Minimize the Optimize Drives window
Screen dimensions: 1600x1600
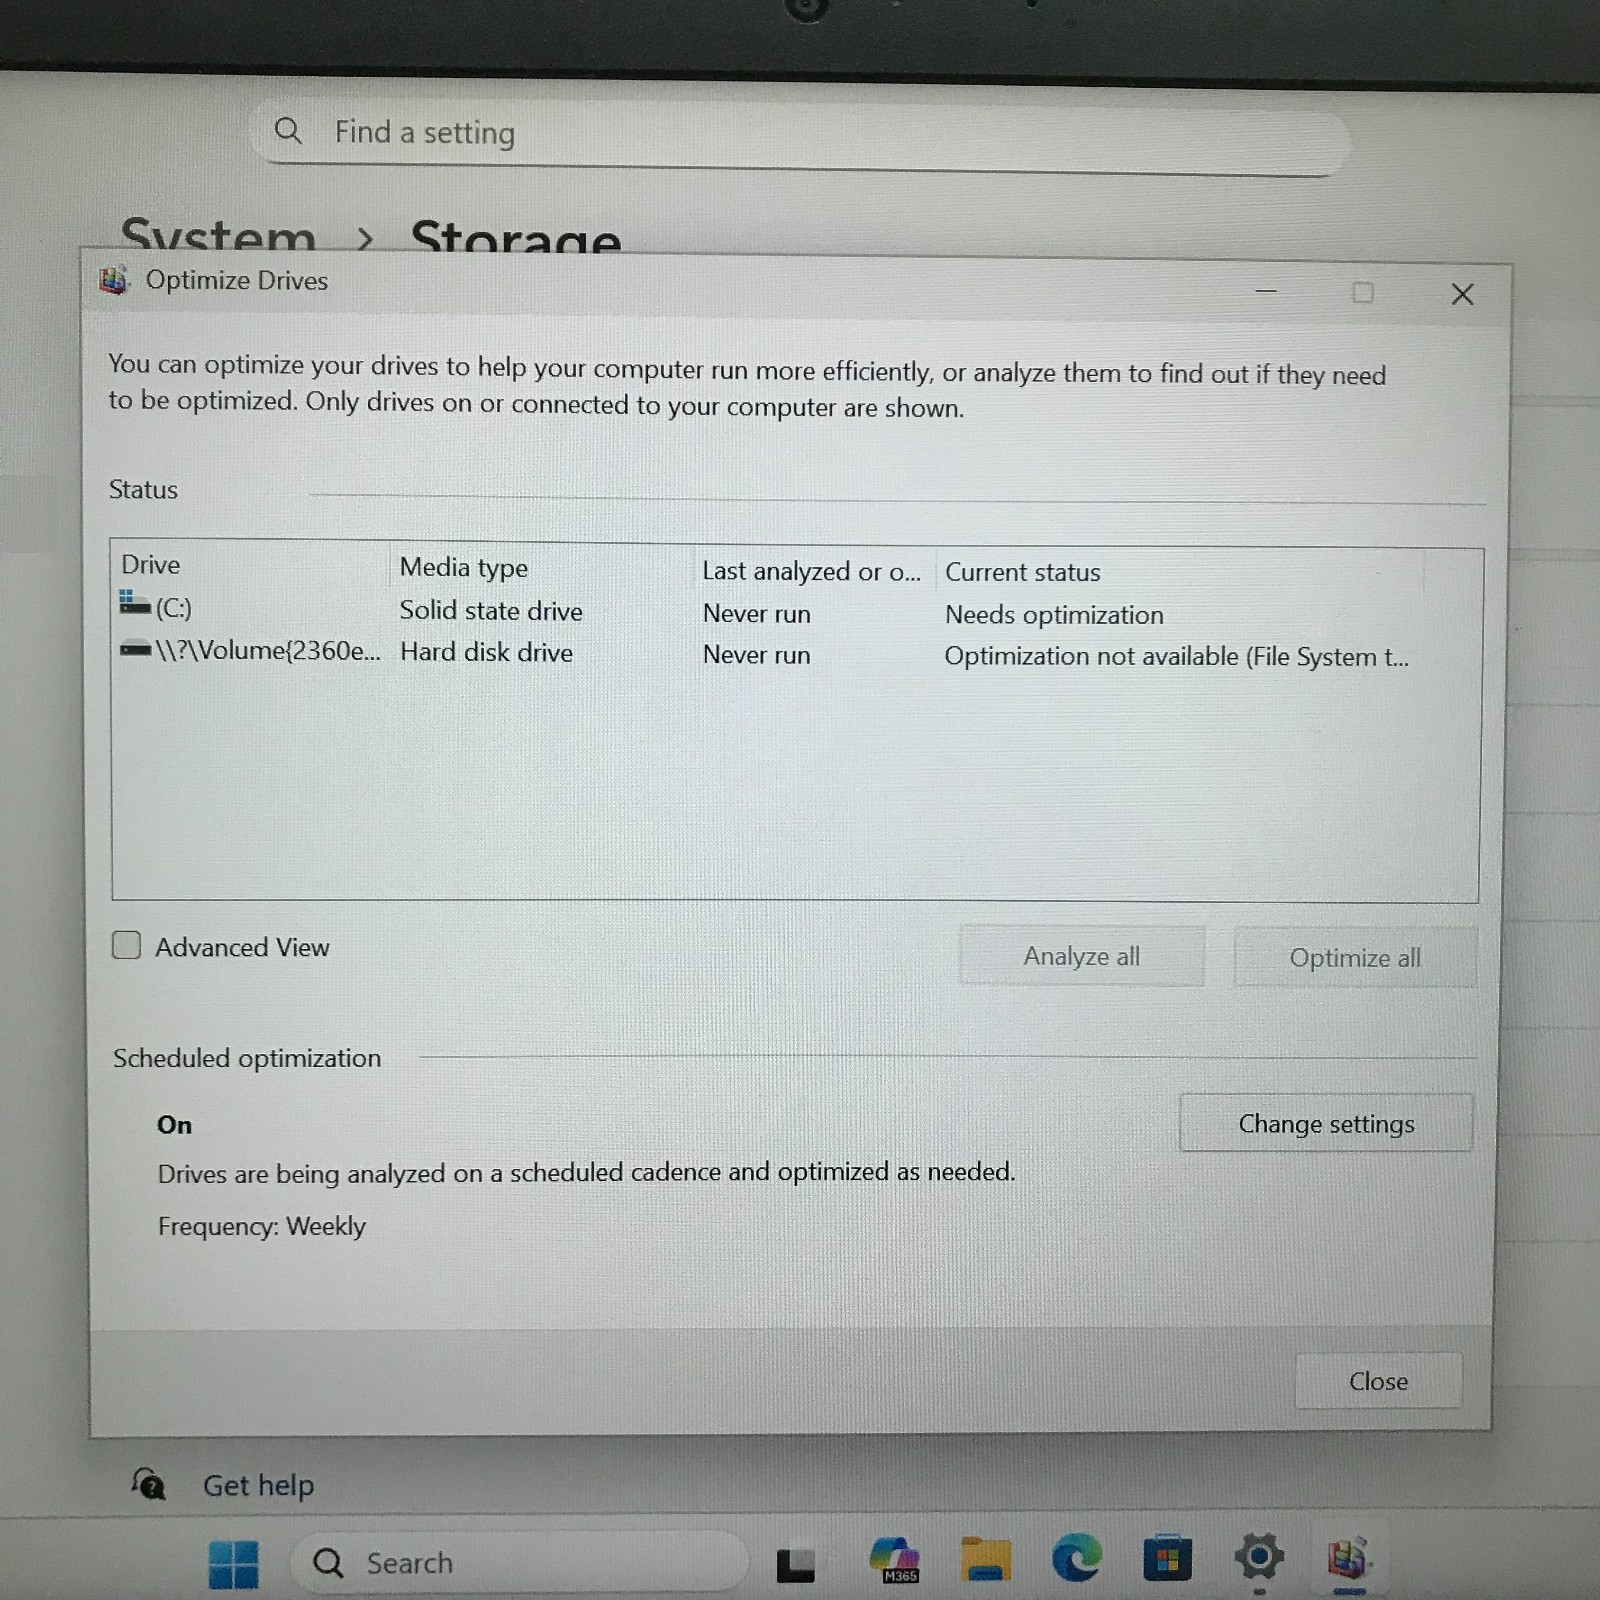(1266, 291)
